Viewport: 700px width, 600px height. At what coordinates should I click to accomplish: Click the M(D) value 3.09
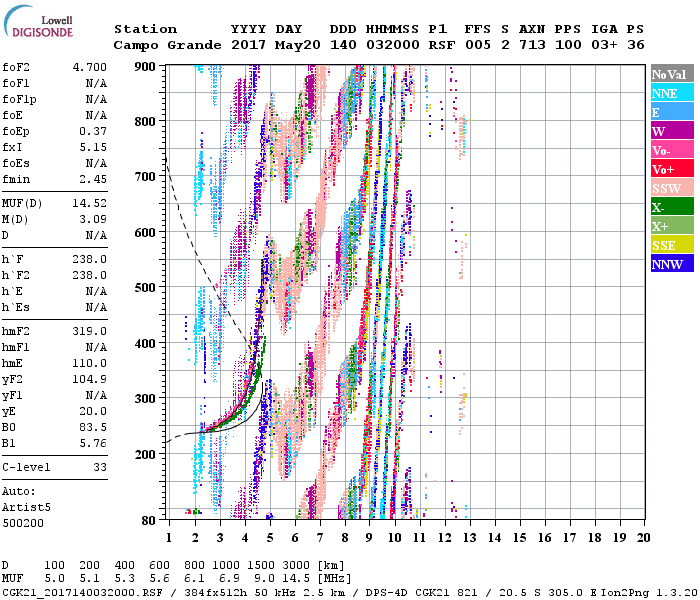(93, 219)
